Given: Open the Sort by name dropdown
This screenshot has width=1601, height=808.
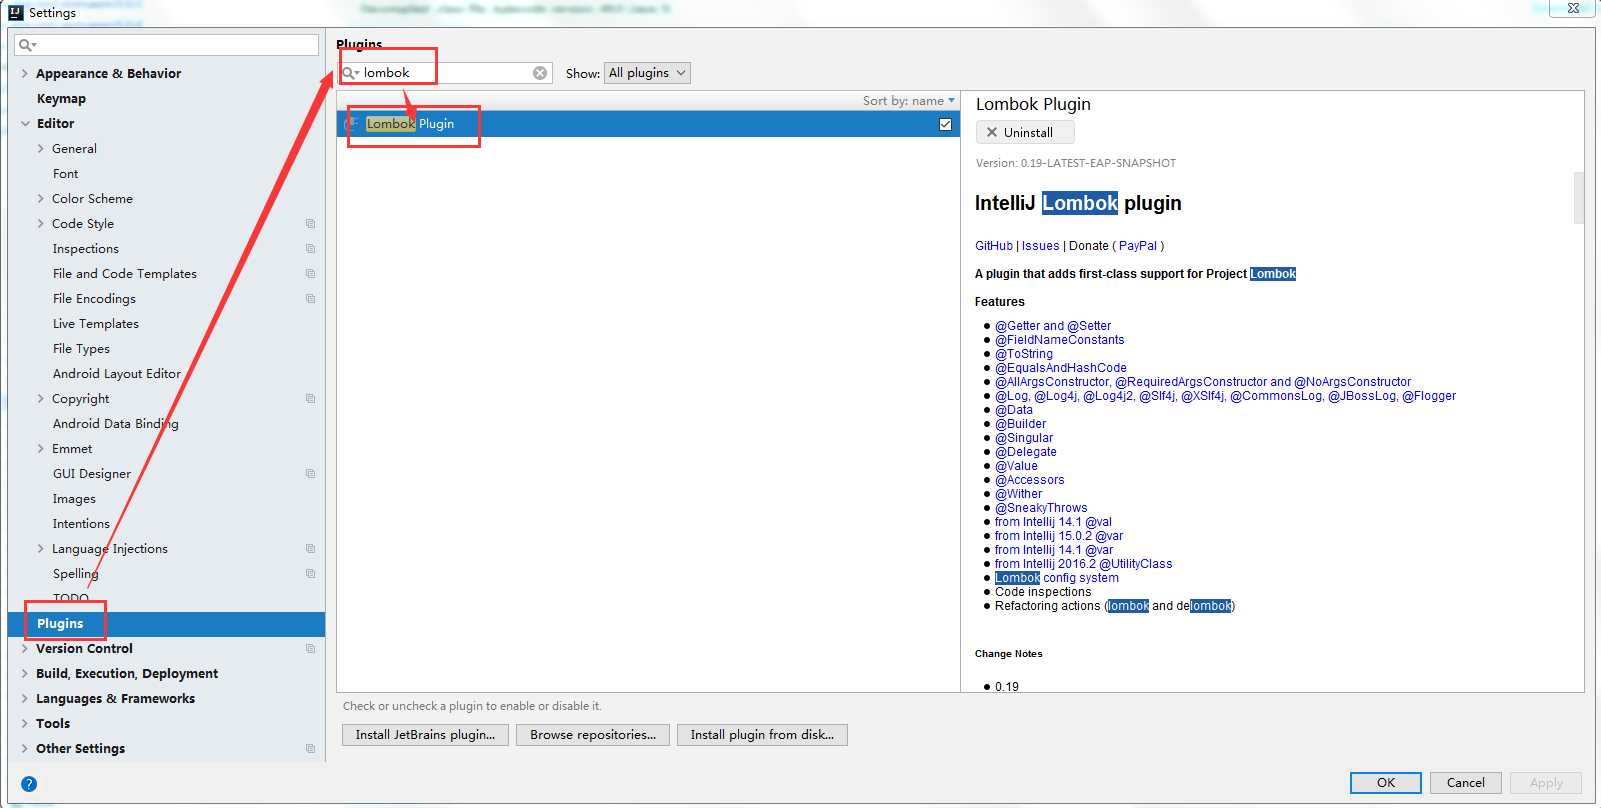Looking at the screenshot, I should point(908,101).
